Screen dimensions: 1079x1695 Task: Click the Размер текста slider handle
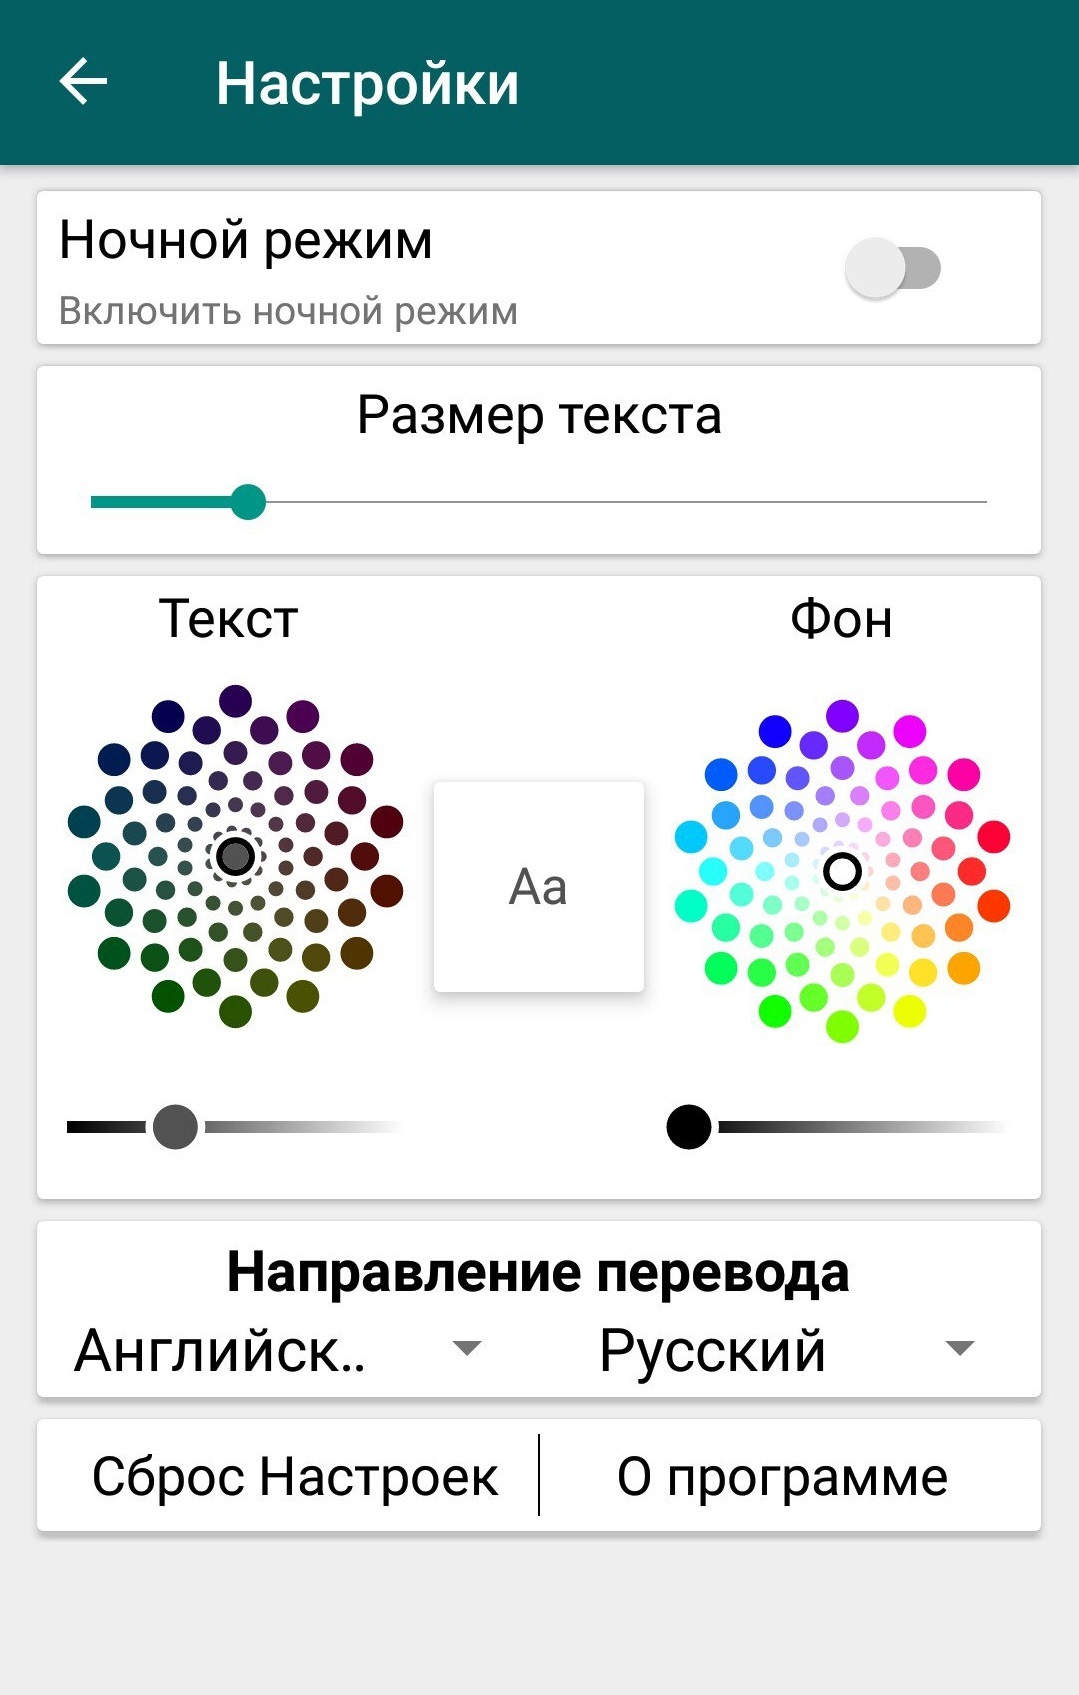(248, 502)
